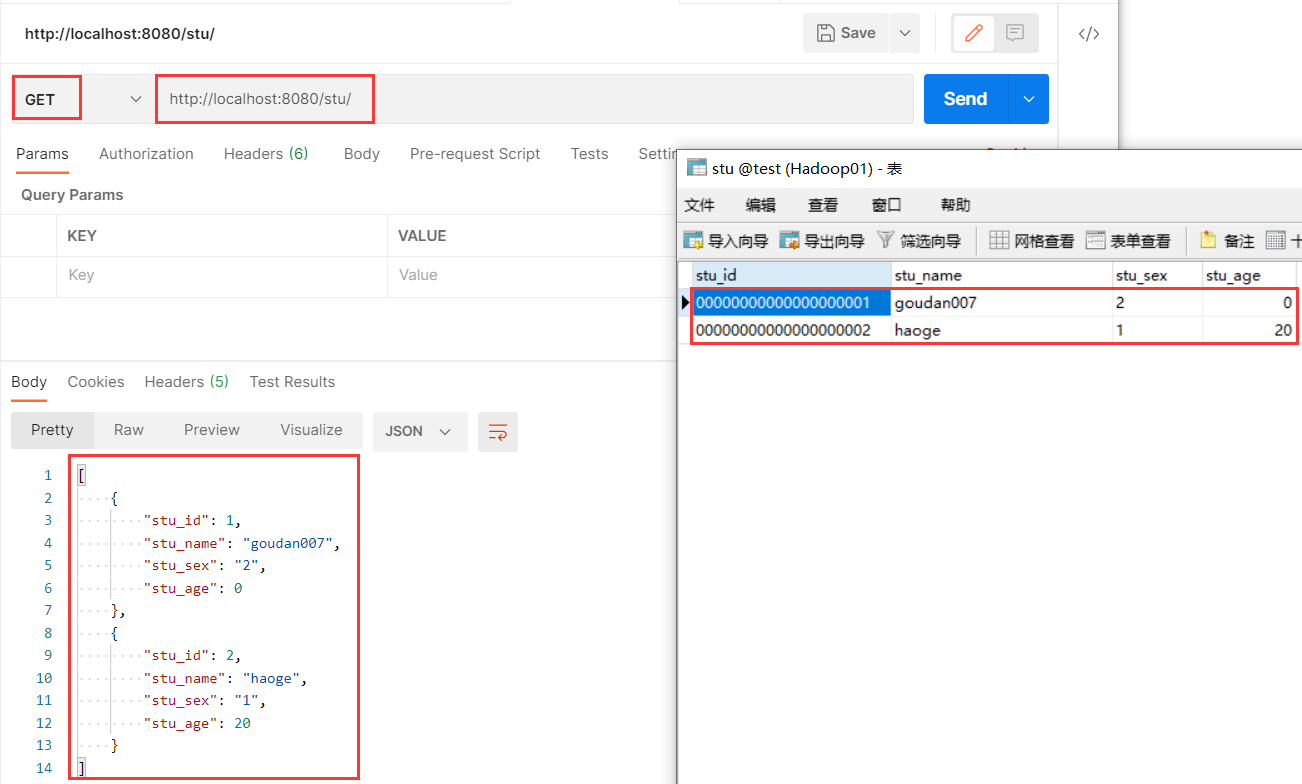1302x784 pixels.
Task: Select the stu_id cell ending in 0002
Action: [791, 330]
